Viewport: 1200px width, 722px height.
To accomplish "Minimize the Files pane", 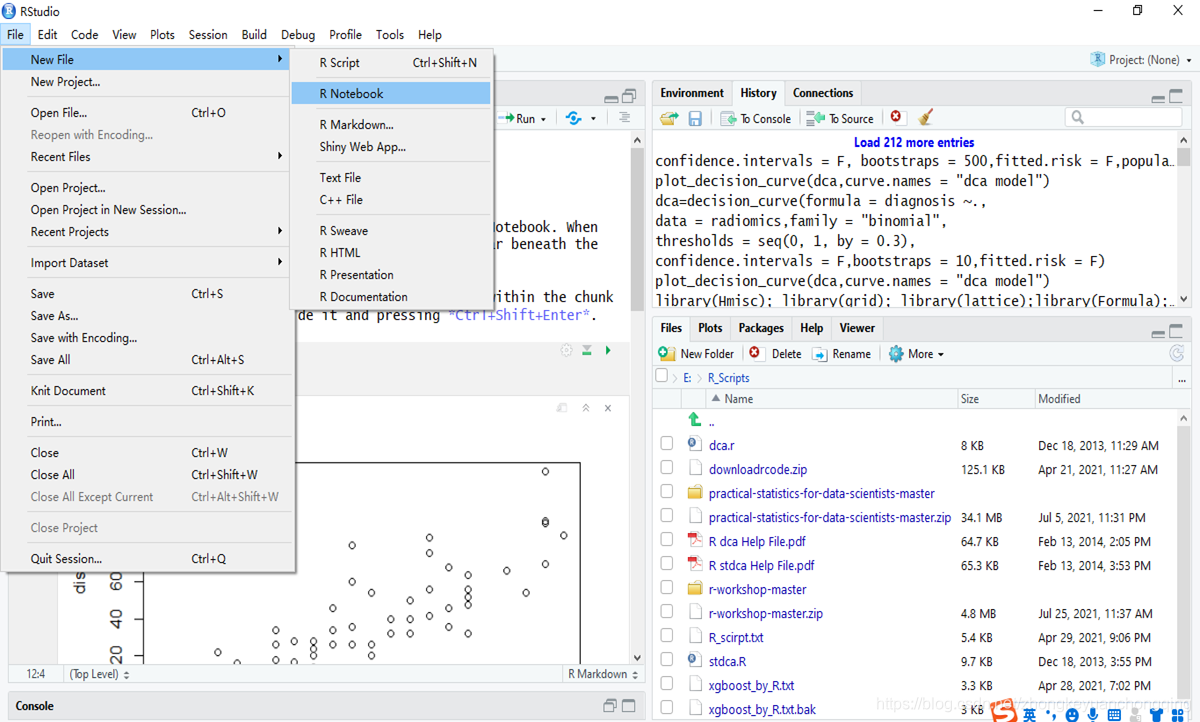I will point(1158,332).
